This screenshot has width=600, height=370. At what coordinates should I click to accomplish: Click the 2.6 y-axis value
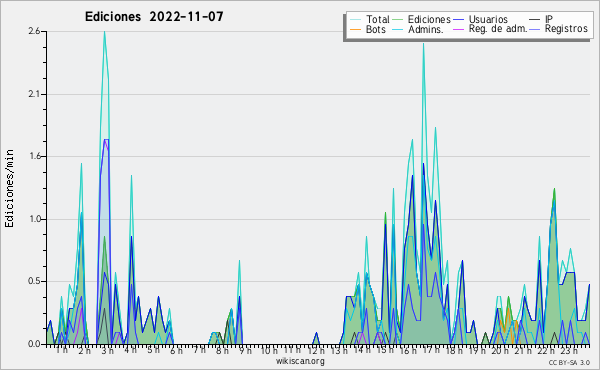click(x=34, y=31)
